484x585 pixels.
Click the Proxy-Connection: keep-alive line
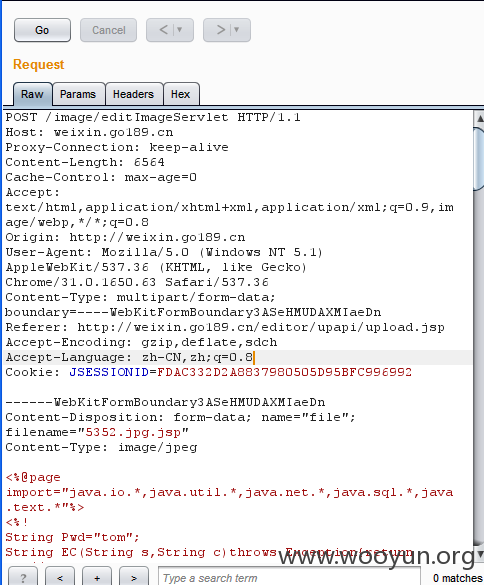[x=117, y=147]
